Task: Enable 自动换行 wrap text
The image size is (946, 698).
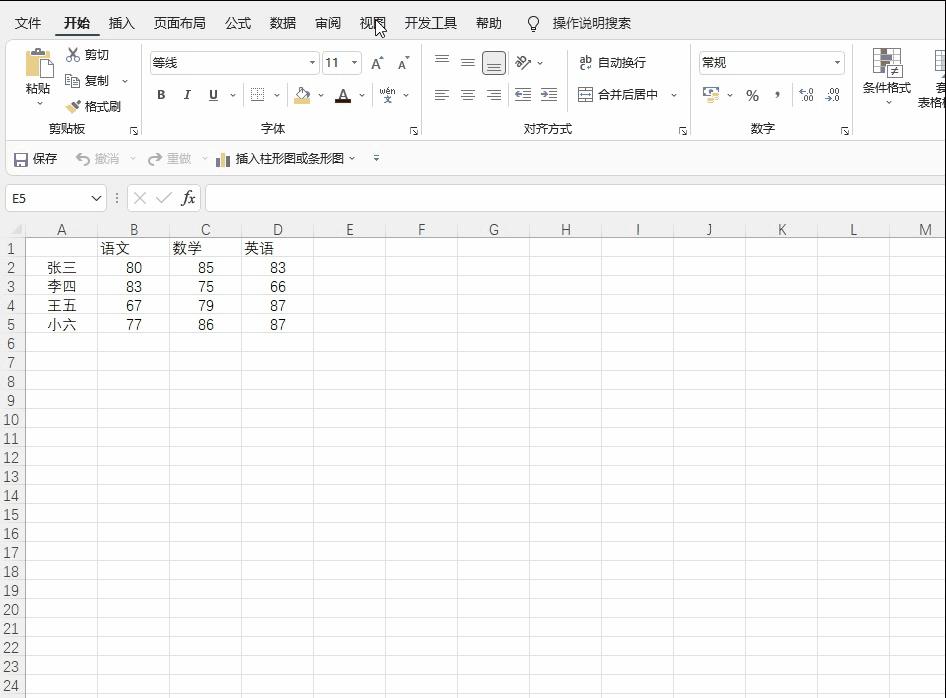Action: coord(611,62)
